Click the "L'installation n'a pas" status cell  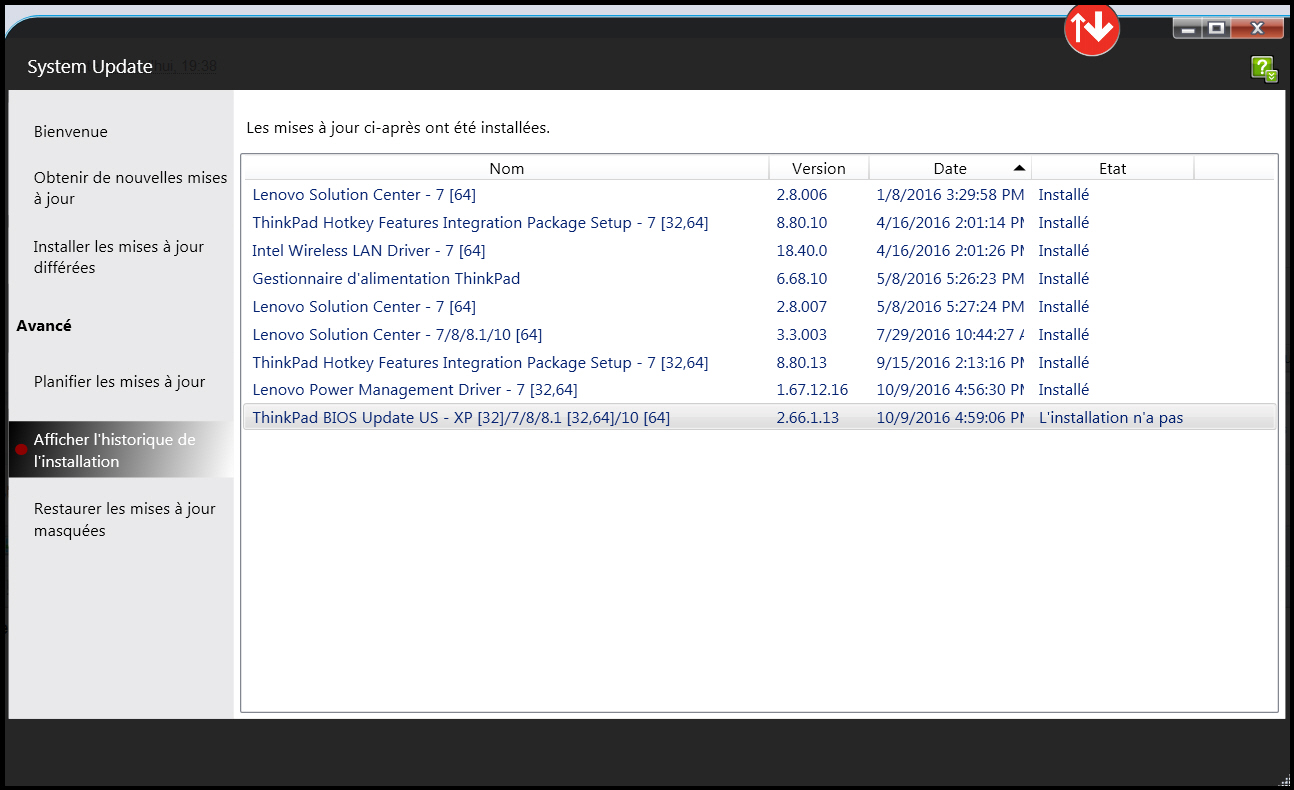point(1111,418)
